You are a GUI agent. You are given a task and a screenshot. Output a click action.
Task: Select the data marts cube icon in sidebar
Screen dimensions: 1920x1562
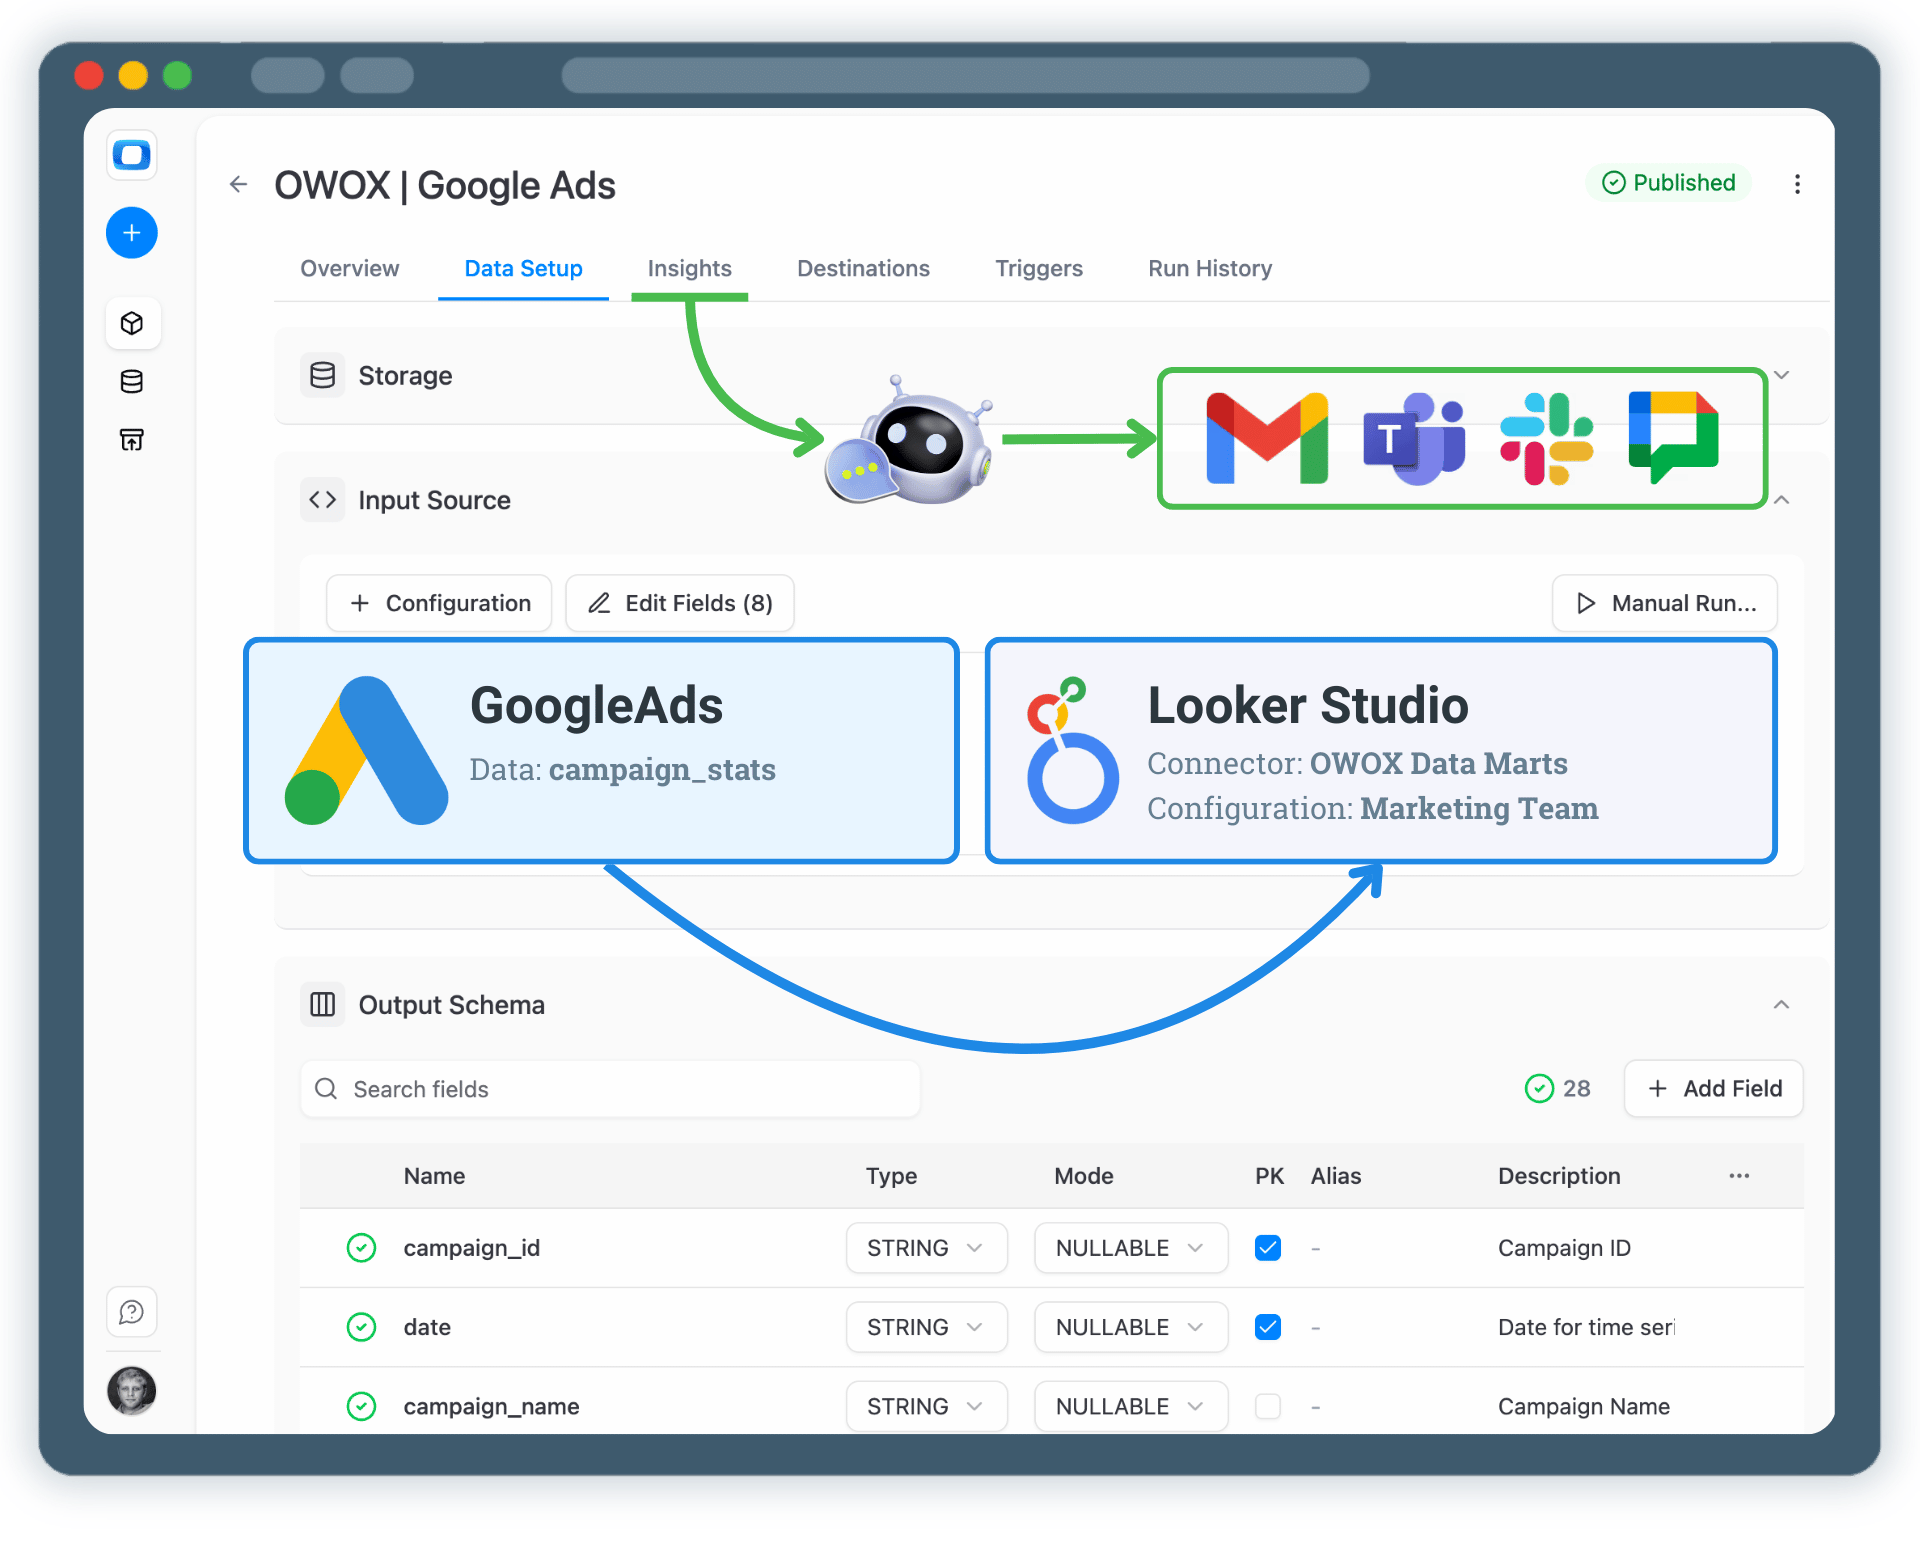(x=133, y=323)
